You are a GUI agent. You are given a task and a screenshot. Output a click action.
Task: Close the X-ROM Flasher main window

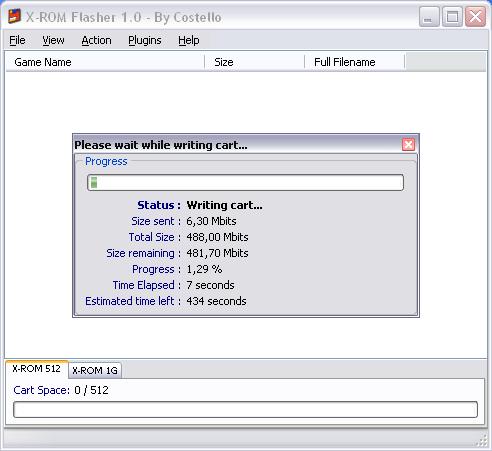pos(475,17)
